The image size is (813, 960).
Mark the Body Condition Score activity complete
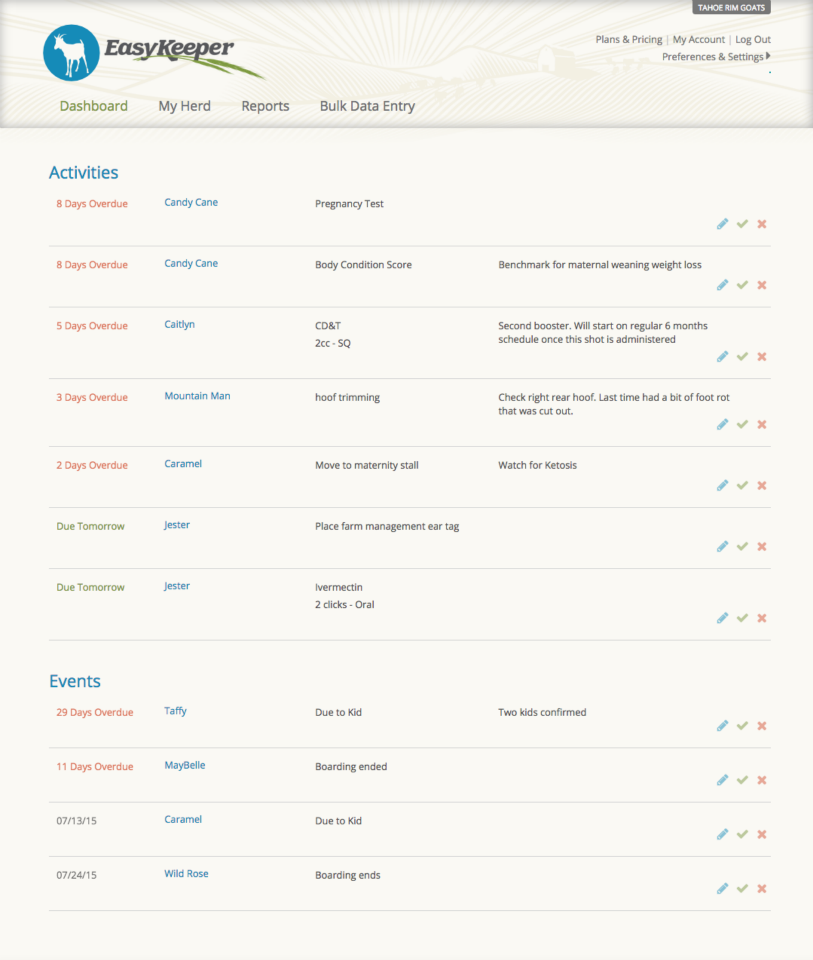[742, 285]
